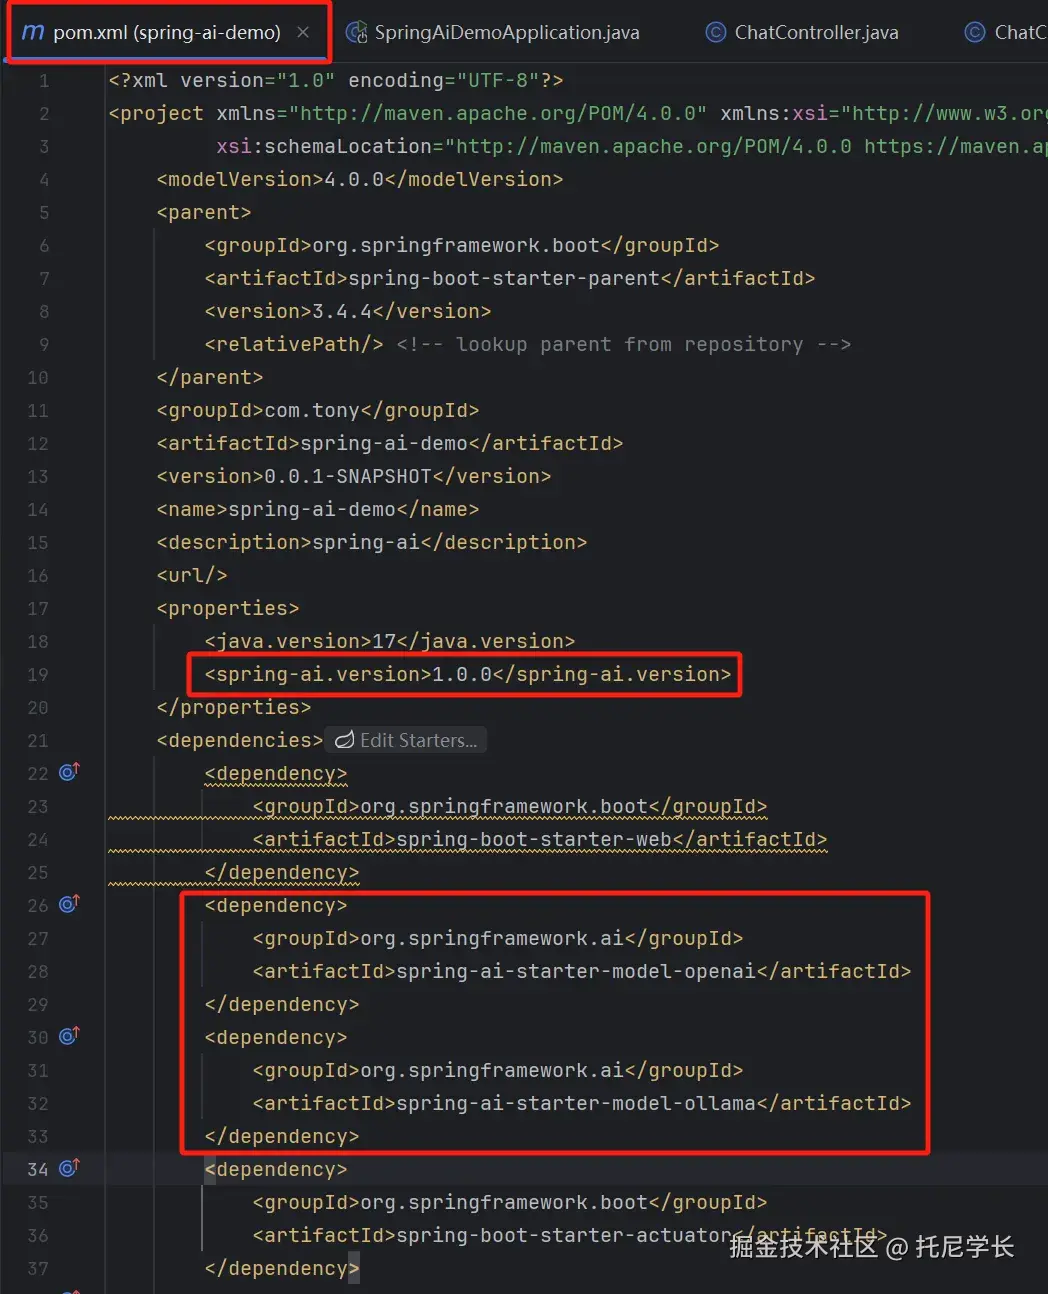Click the closing </properties> tag
The width and height of the screenshot is (1048, 1294).
(x=234, y=707)
